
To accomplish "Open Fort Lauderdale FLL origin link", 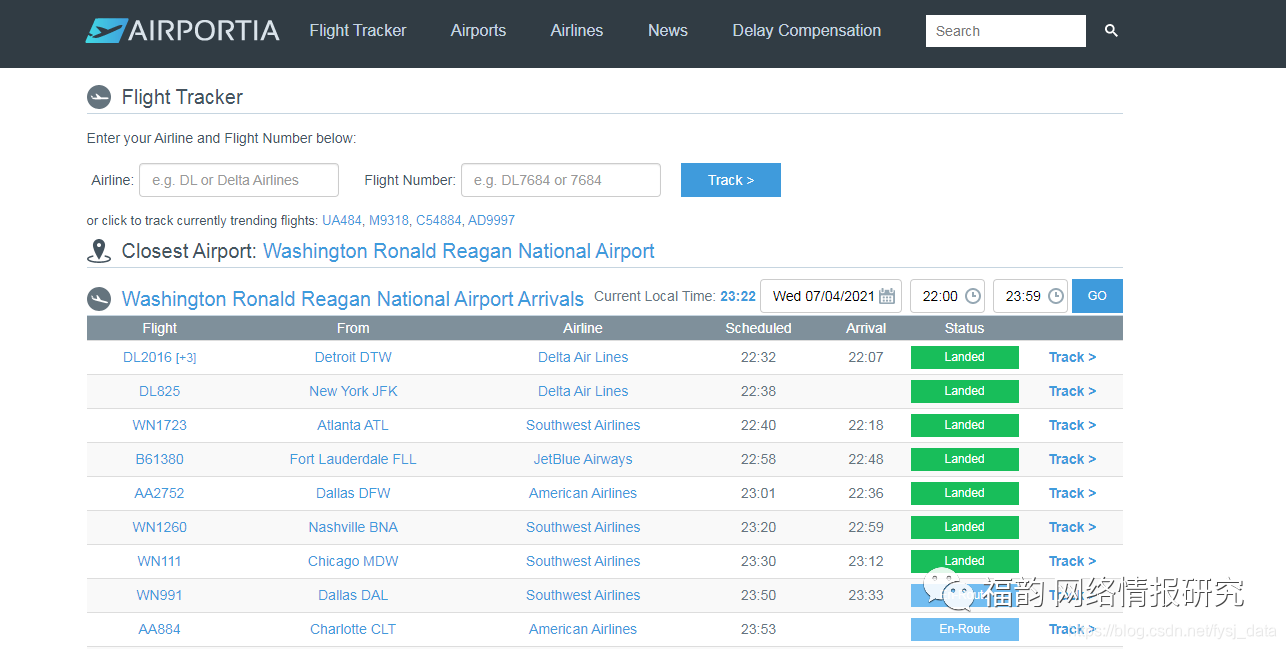I will [353, 459].
